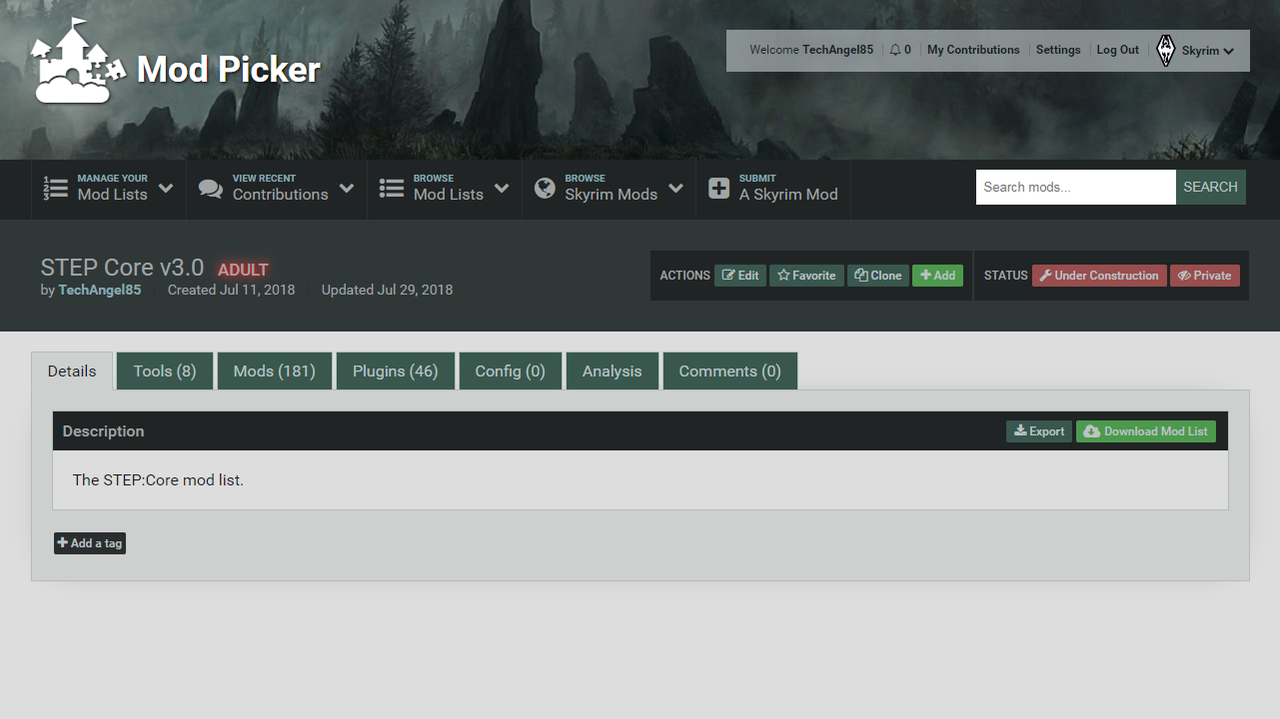Image resolution: width=1280 pixels, height=719 pixels.
Task: Expand the Browse Mod Lists chevron
Action: (x=501, y=188)
